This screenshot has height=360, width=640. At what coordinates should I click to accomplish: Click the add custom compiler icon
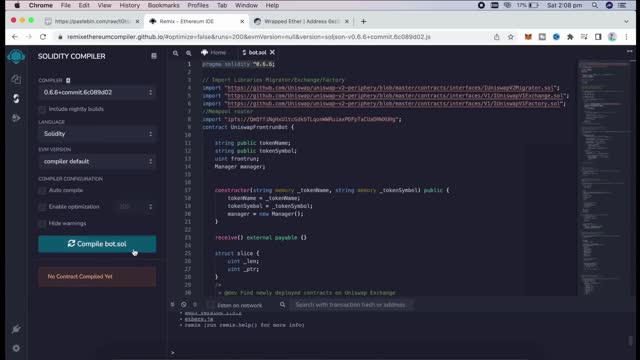(68, 80)
